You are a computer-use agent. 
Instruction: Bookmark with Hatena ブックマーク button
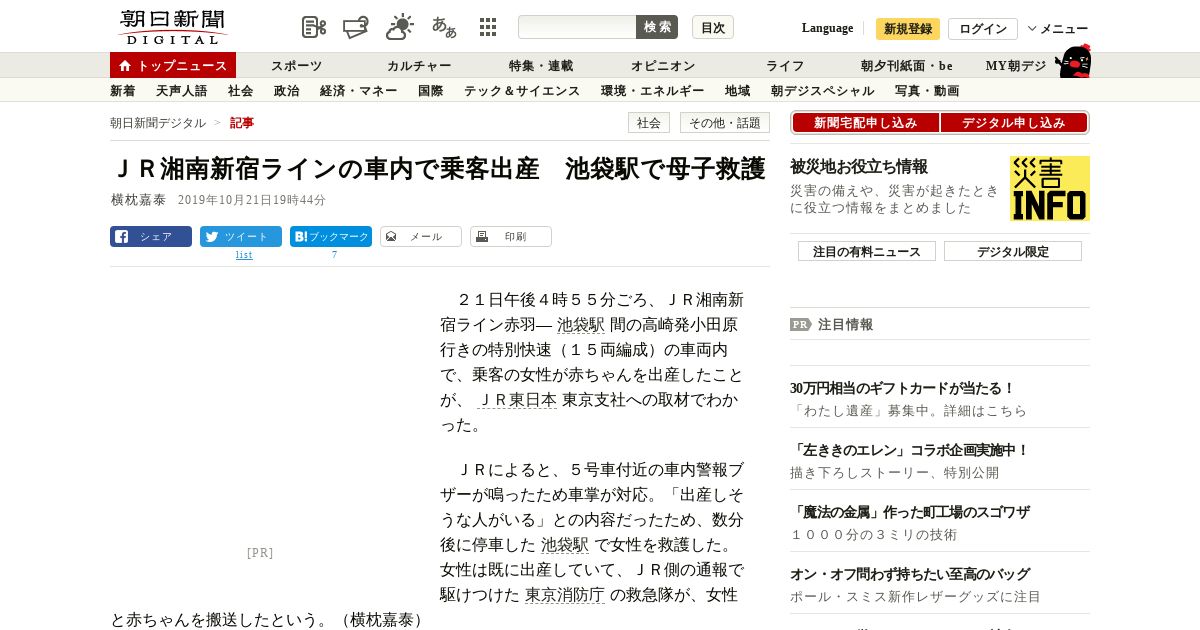click(x=331, y=237)
